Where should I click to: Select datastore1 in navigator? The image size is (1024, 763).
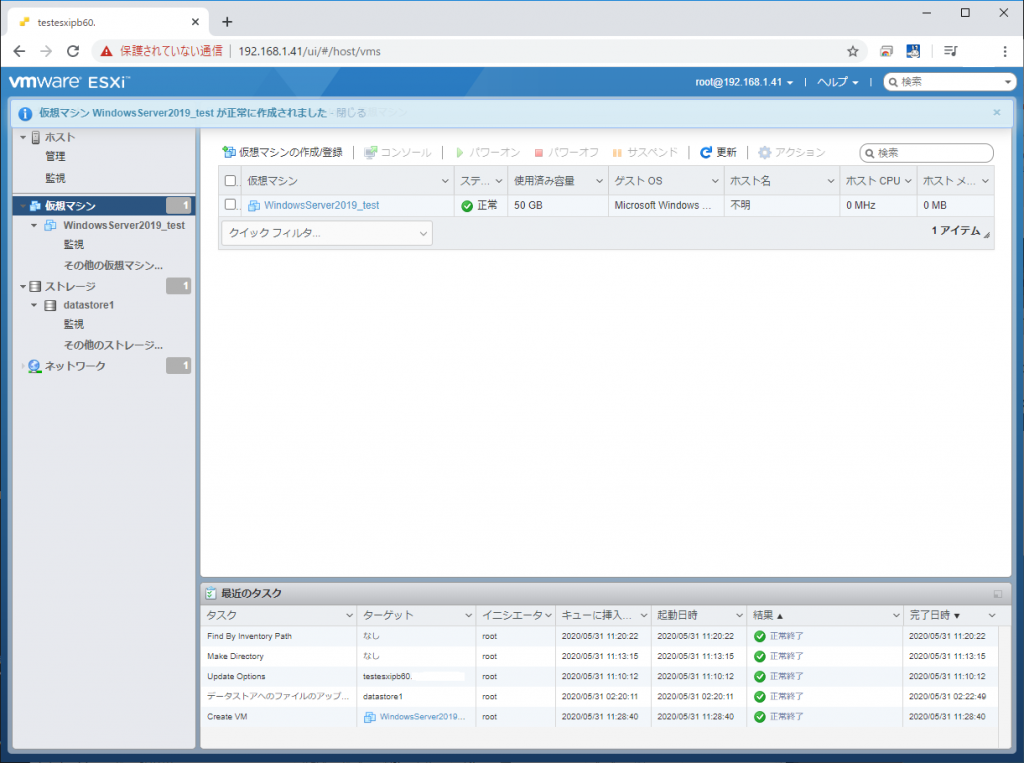[x=88, y=305]
